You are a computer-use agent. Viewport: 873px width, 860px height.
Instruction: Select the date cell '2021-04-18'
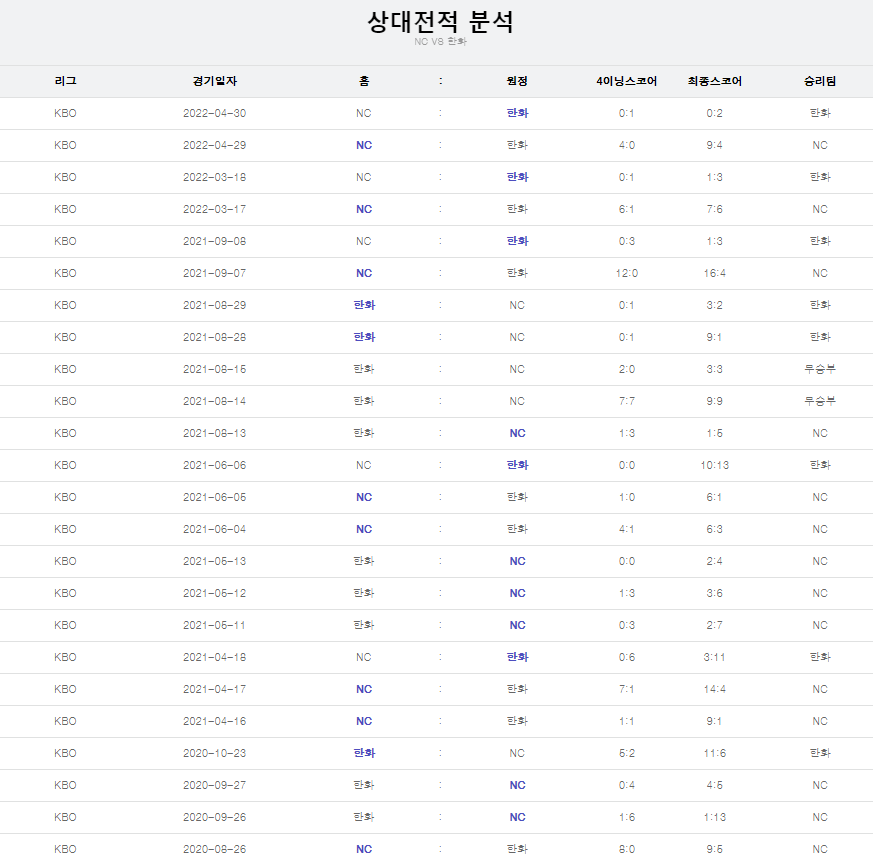coord(214,657)
